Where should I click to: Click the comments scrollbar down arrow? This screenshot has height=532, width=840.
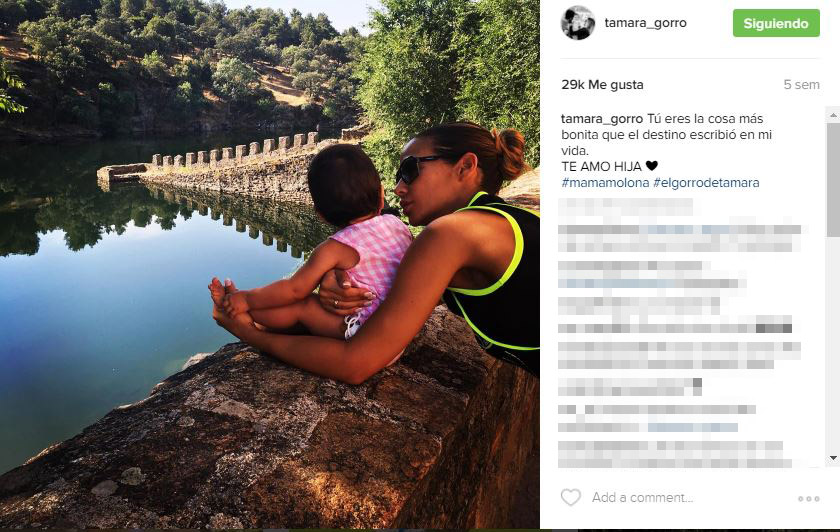[833, 458]
